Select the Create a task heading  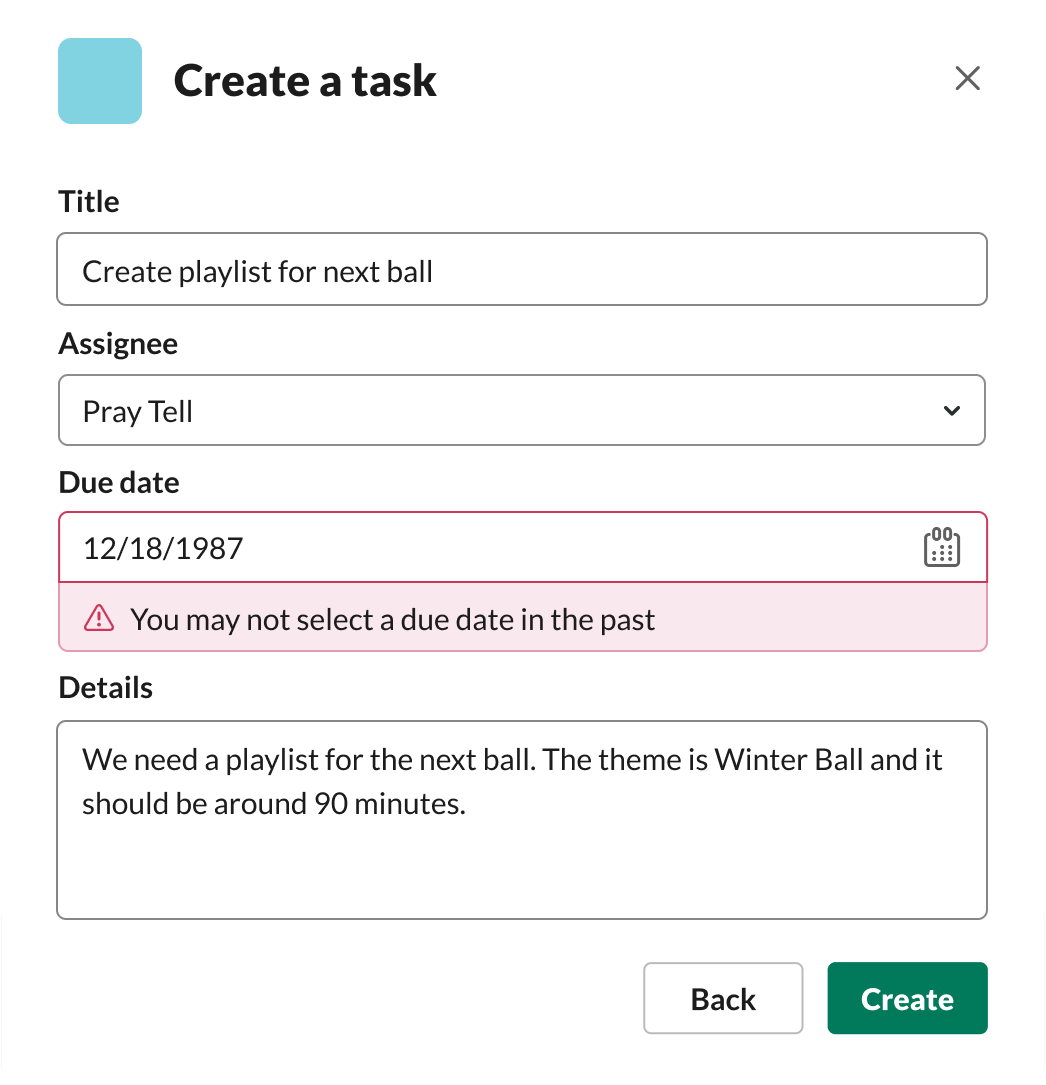[x=306, y=81]
